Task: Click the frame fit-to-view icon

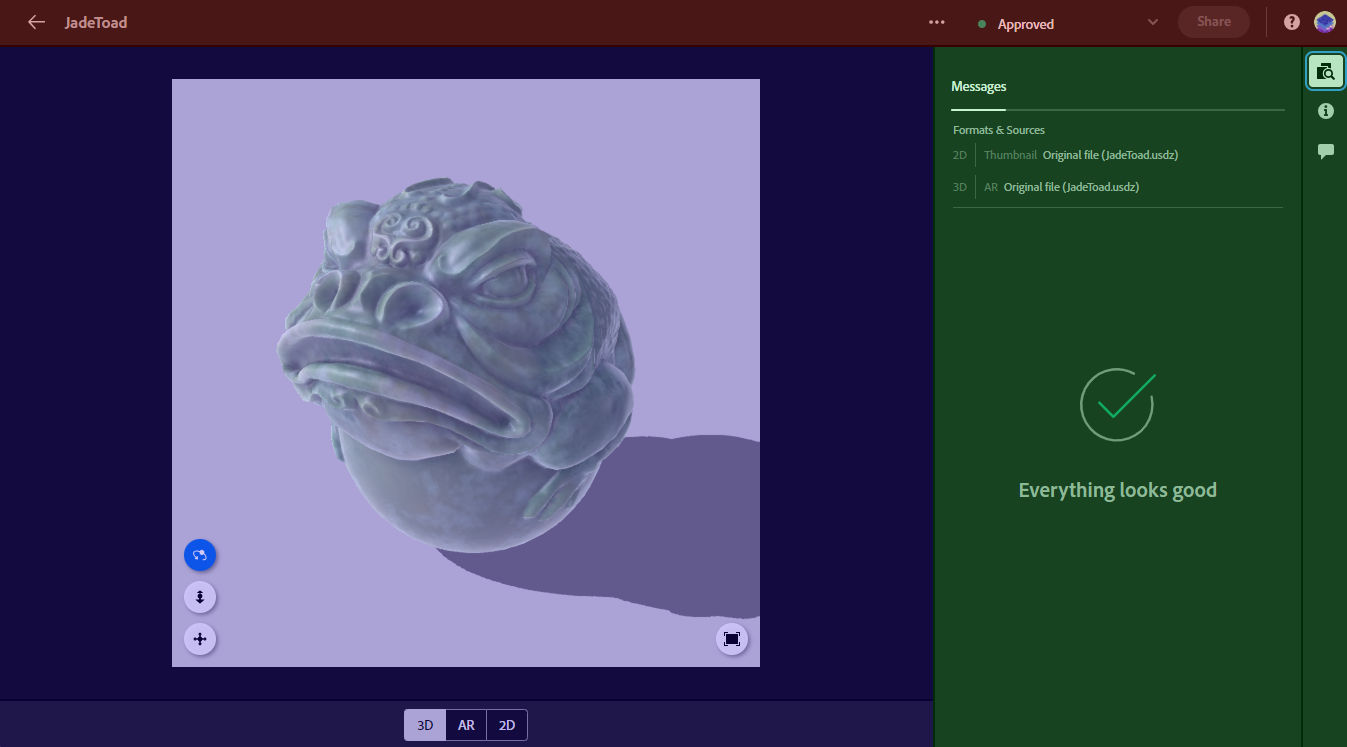Action: click(x=732, y=639)
